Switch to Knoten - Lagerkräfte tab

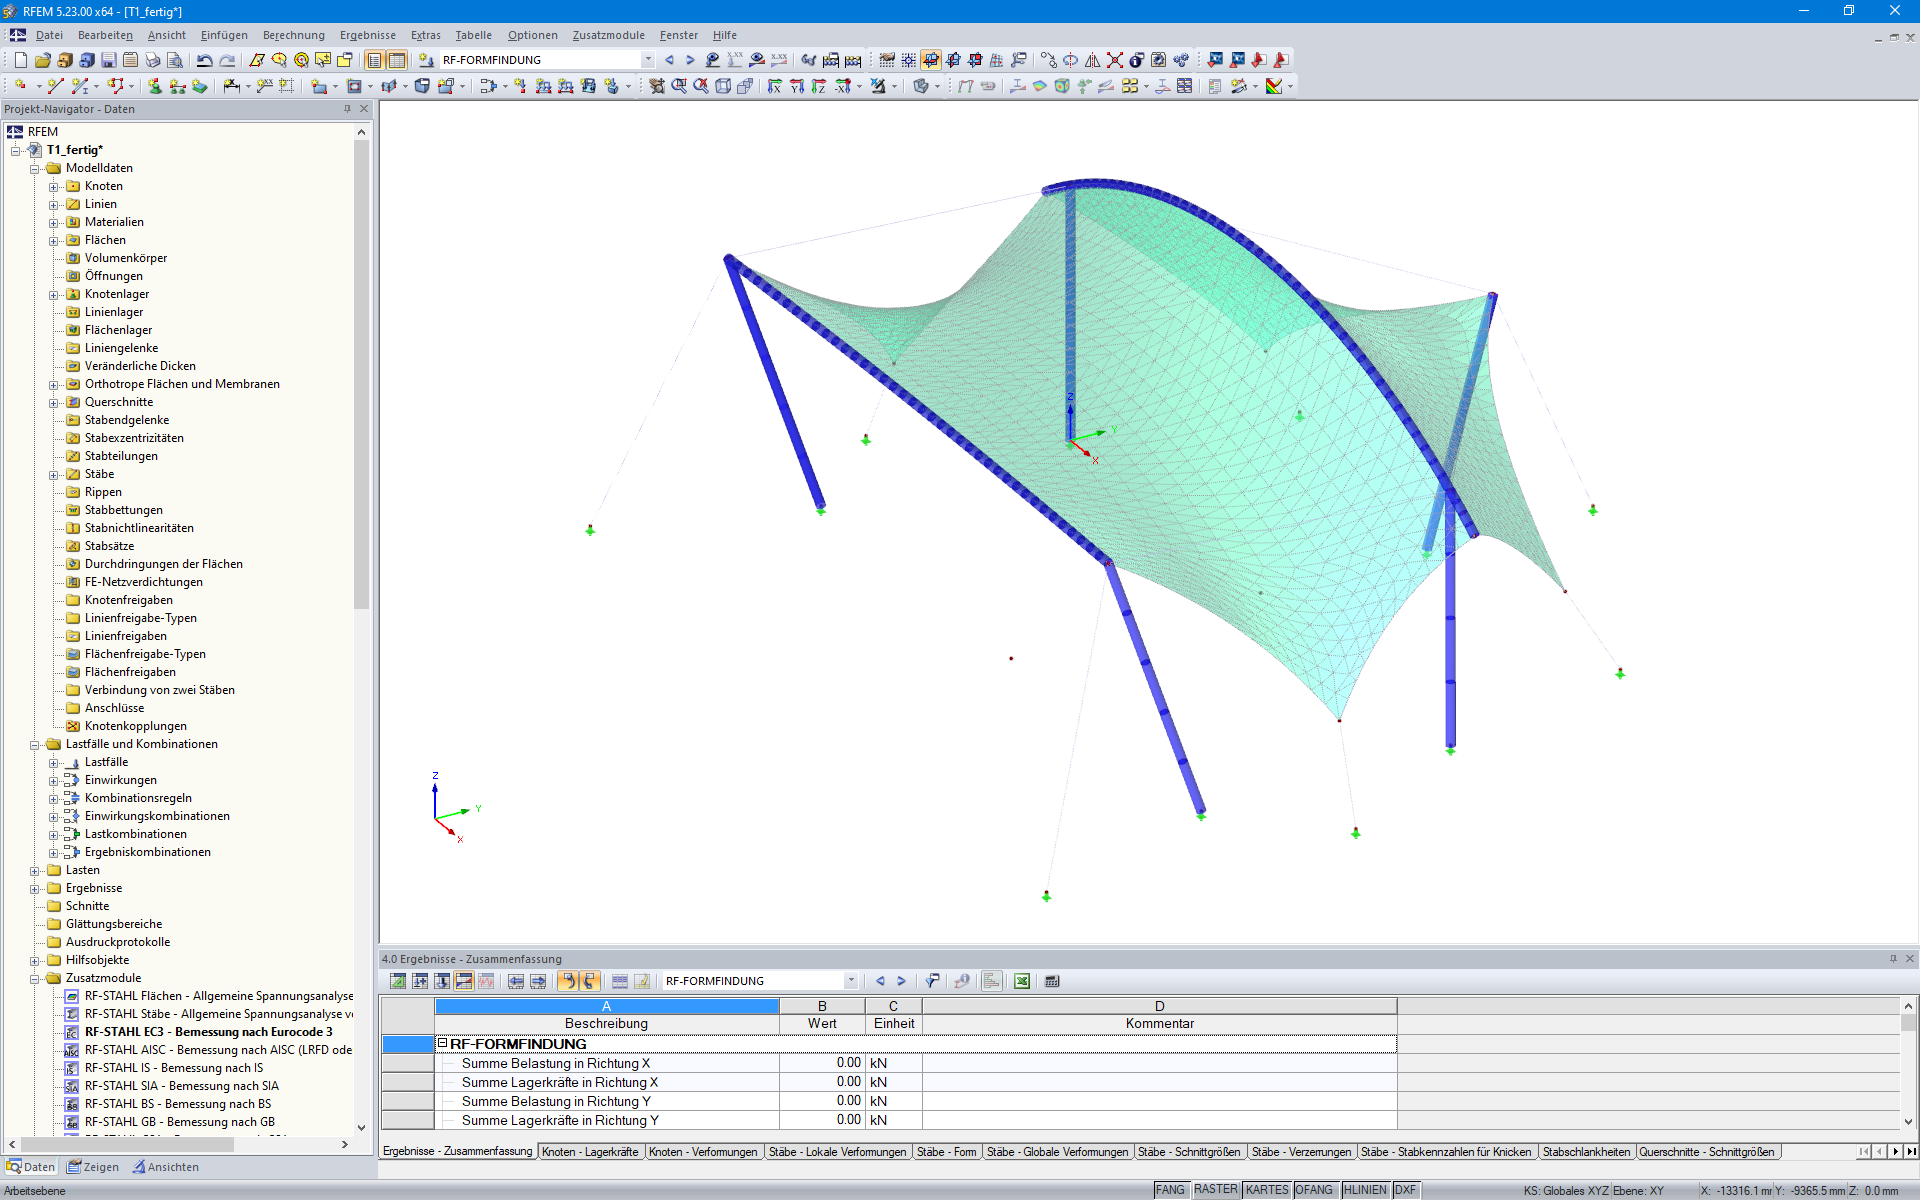tap(590, 1152)
